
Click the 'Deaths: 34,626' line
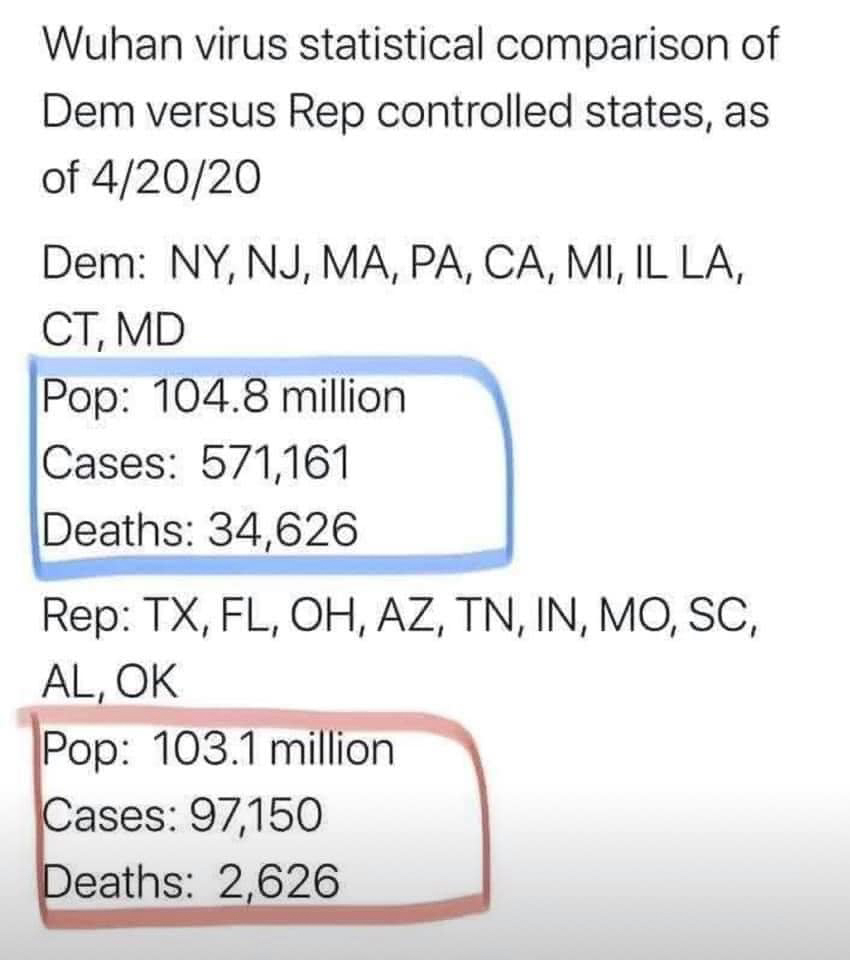point(200,529)
